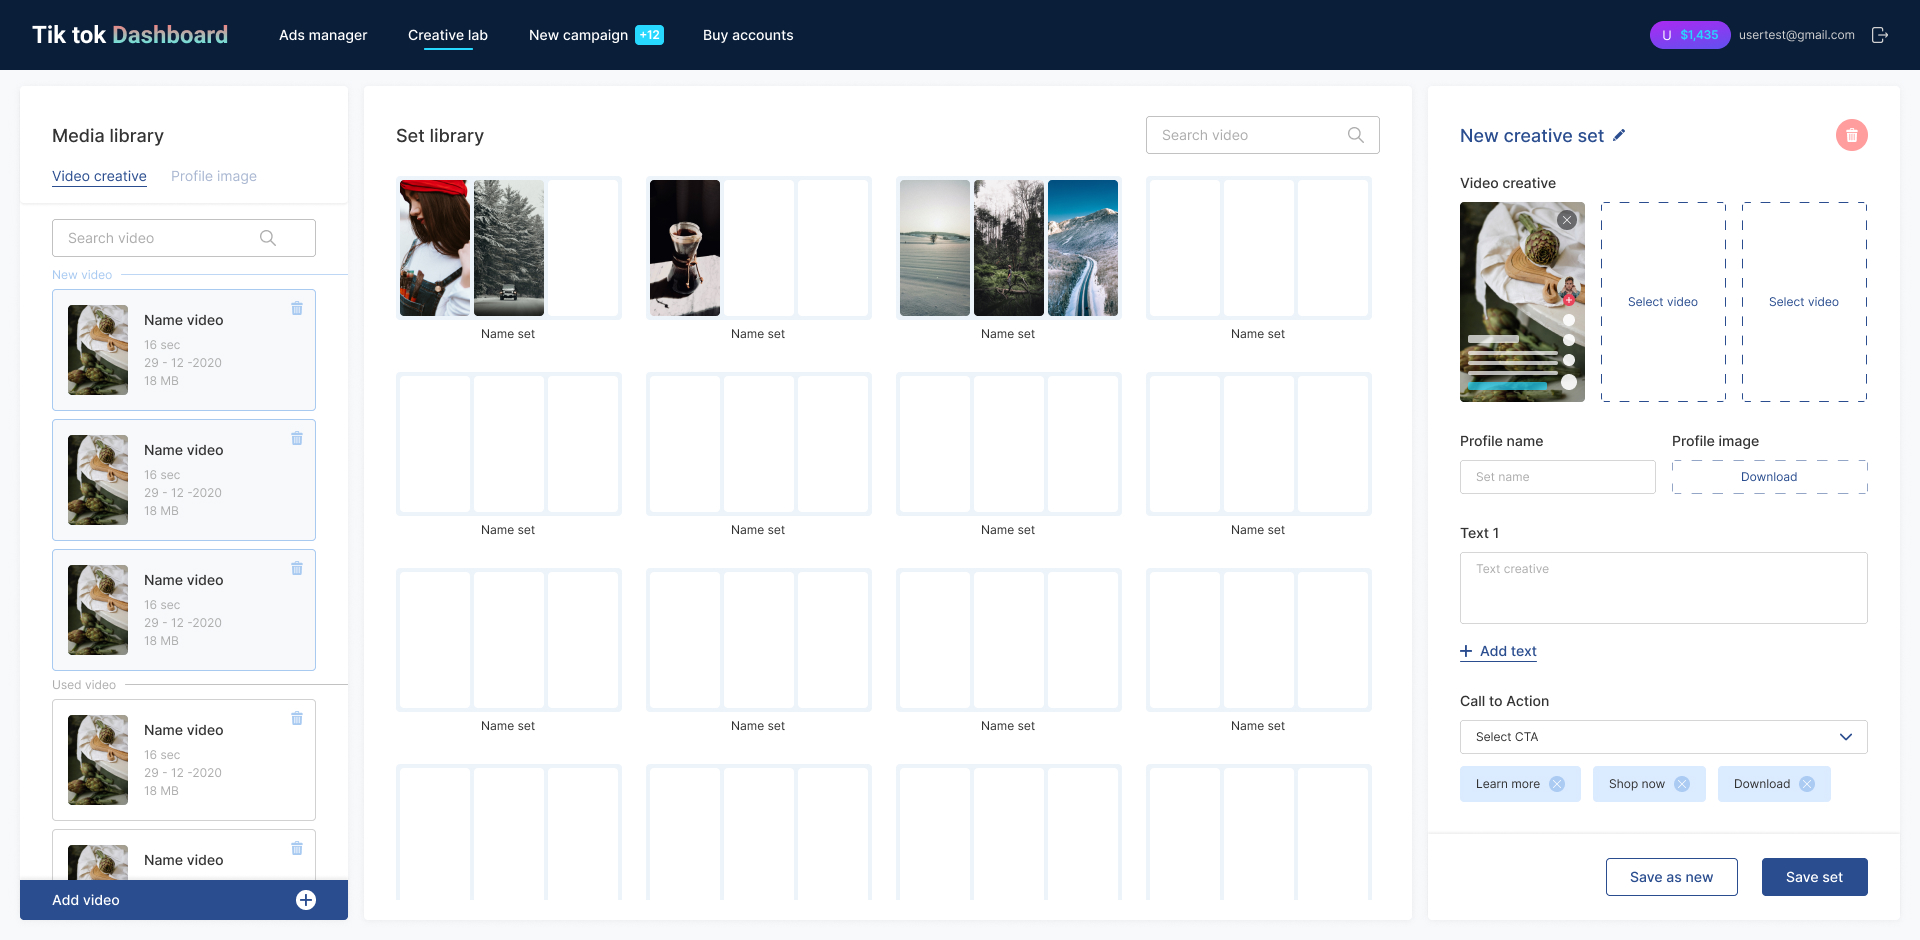
Task: Click the edit pencil beside New creative set
Action: tap(1619, 135)
